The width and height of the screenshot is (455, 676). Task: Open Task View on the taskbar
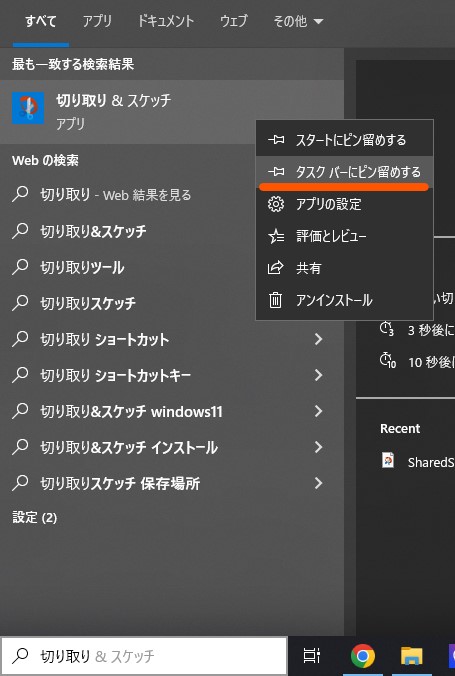tap(311, 655)
